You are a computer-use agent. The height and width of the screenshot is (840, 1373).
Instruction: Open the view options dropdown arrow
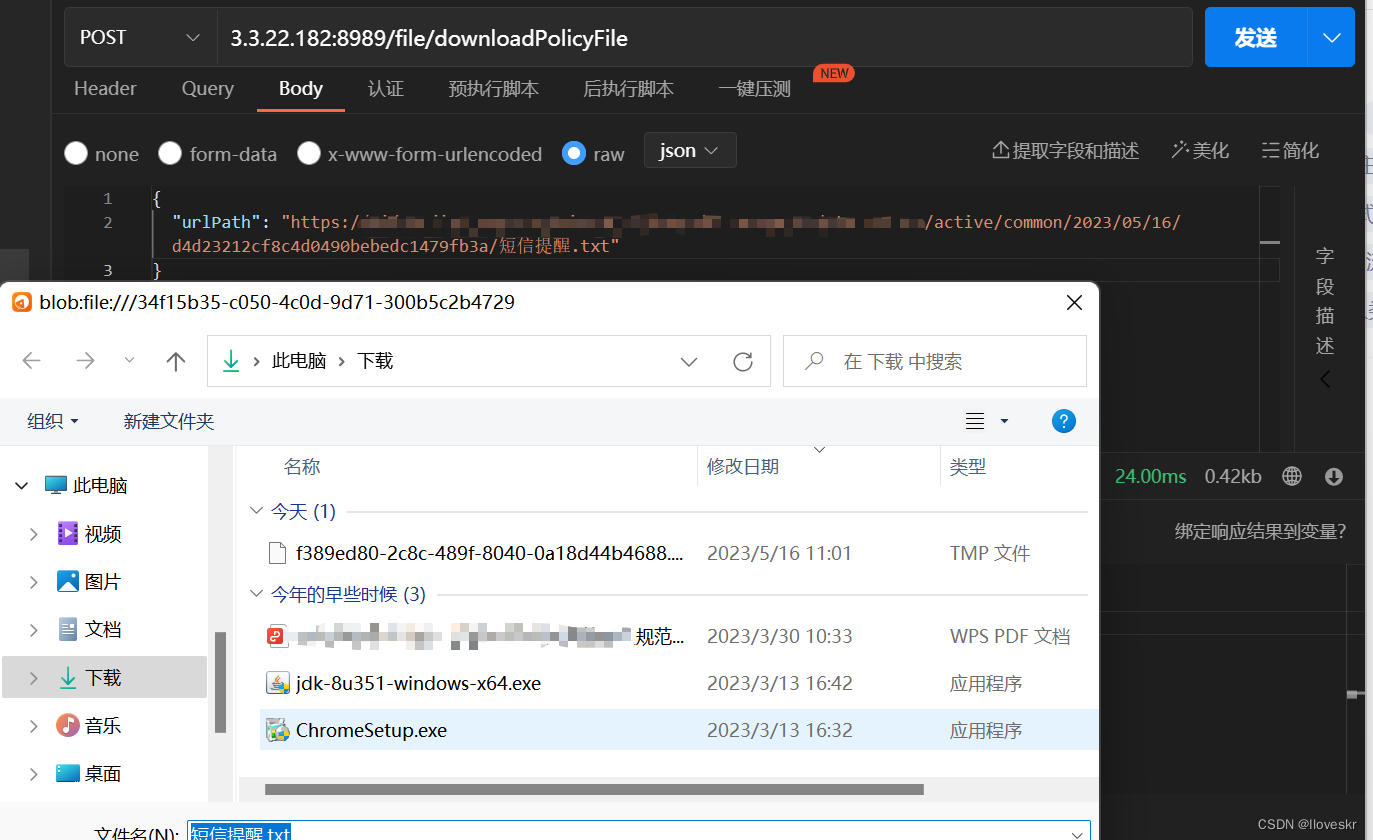[1005, 421]
